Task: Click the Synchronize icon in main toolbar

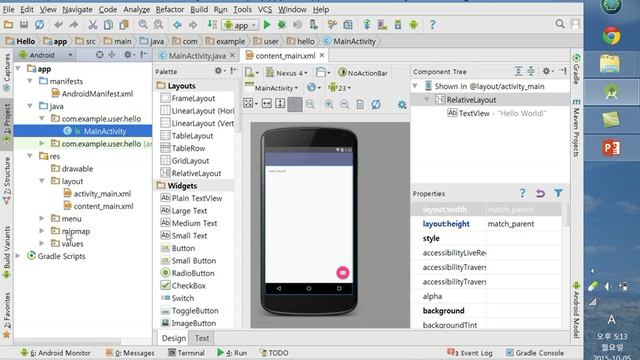Action: (x=39, y=25)
